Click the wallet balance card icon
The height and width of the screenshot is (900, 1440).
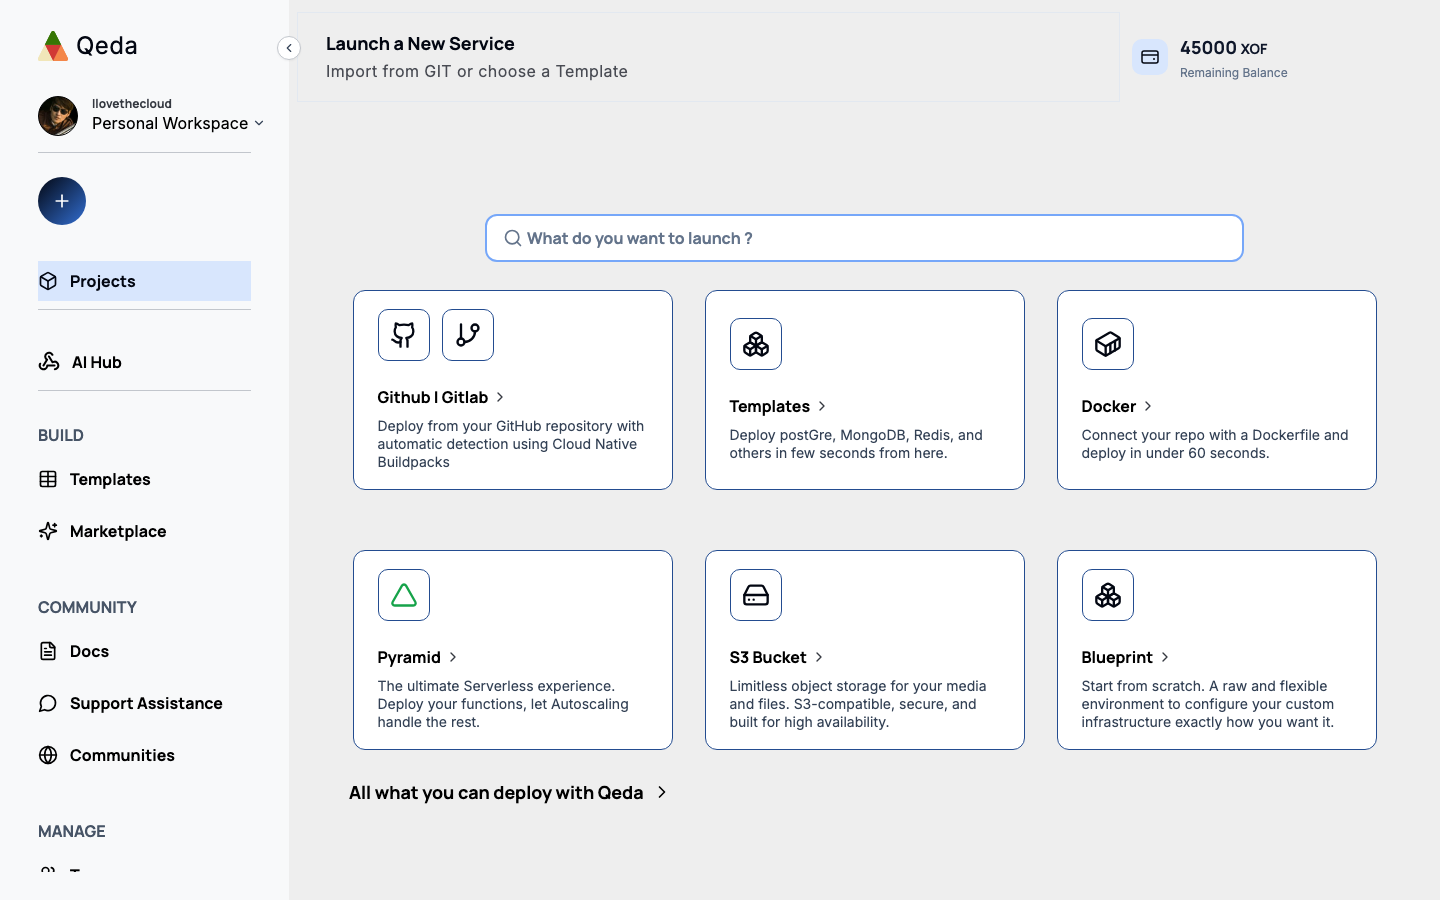tap(1150, 57)
